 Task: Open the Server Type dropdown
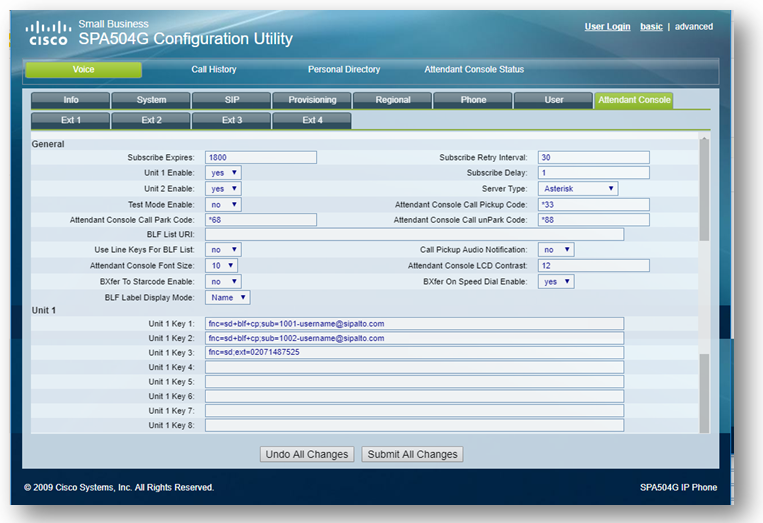(x=578, y=189)
